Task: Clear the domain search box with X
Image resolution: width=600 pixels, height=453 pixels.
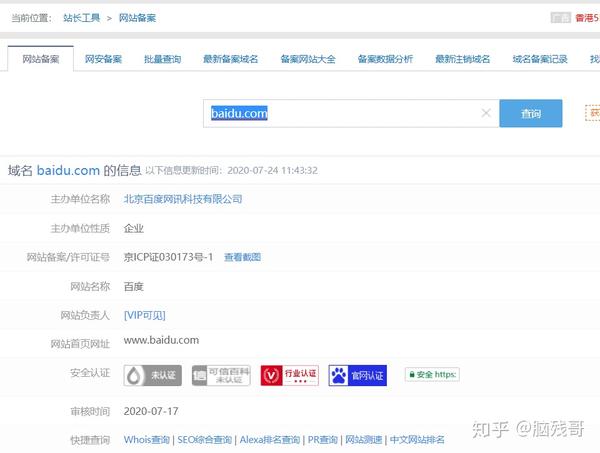Action: 486,113
